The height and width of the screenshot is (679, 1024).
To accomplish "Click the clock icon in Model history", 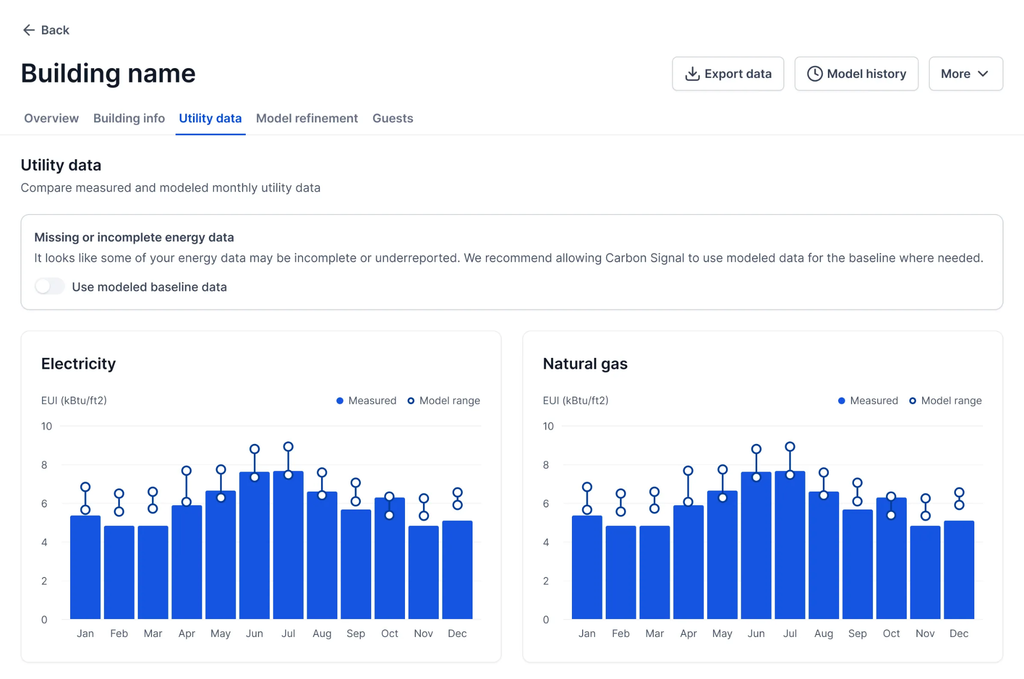I will pyautogui.click(x=815, y=74).
